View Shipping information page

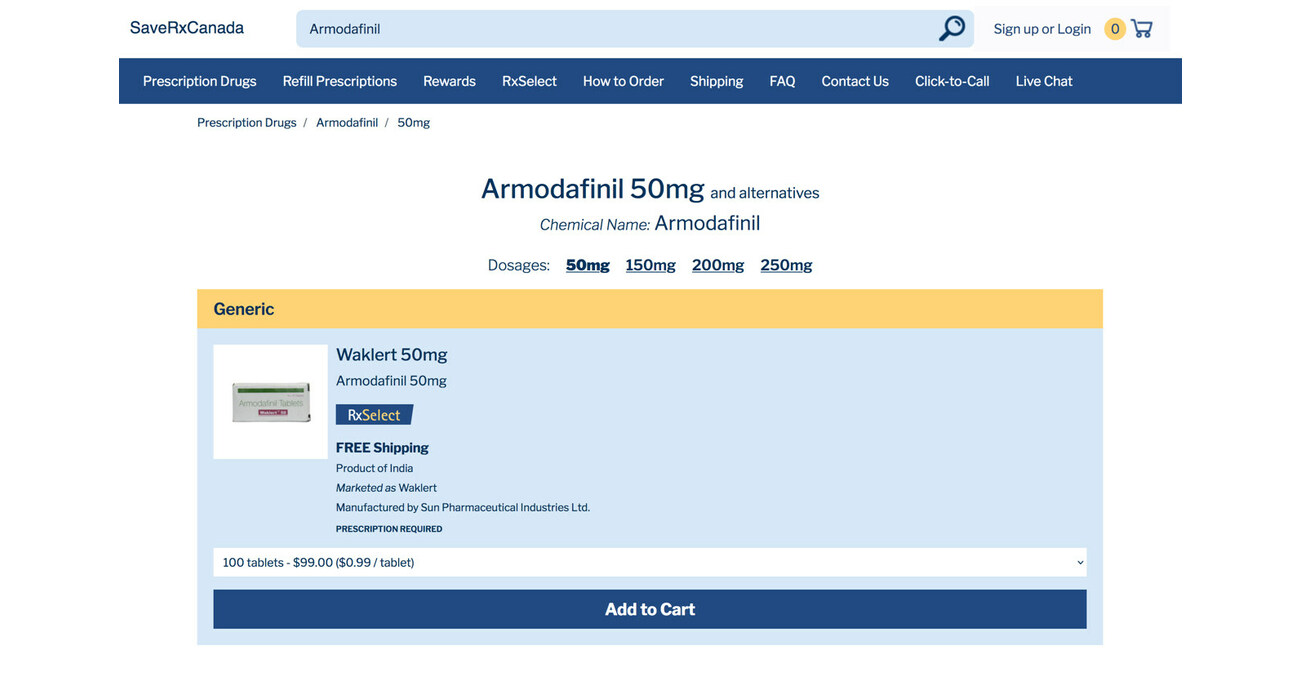click(x=716, y=81)
